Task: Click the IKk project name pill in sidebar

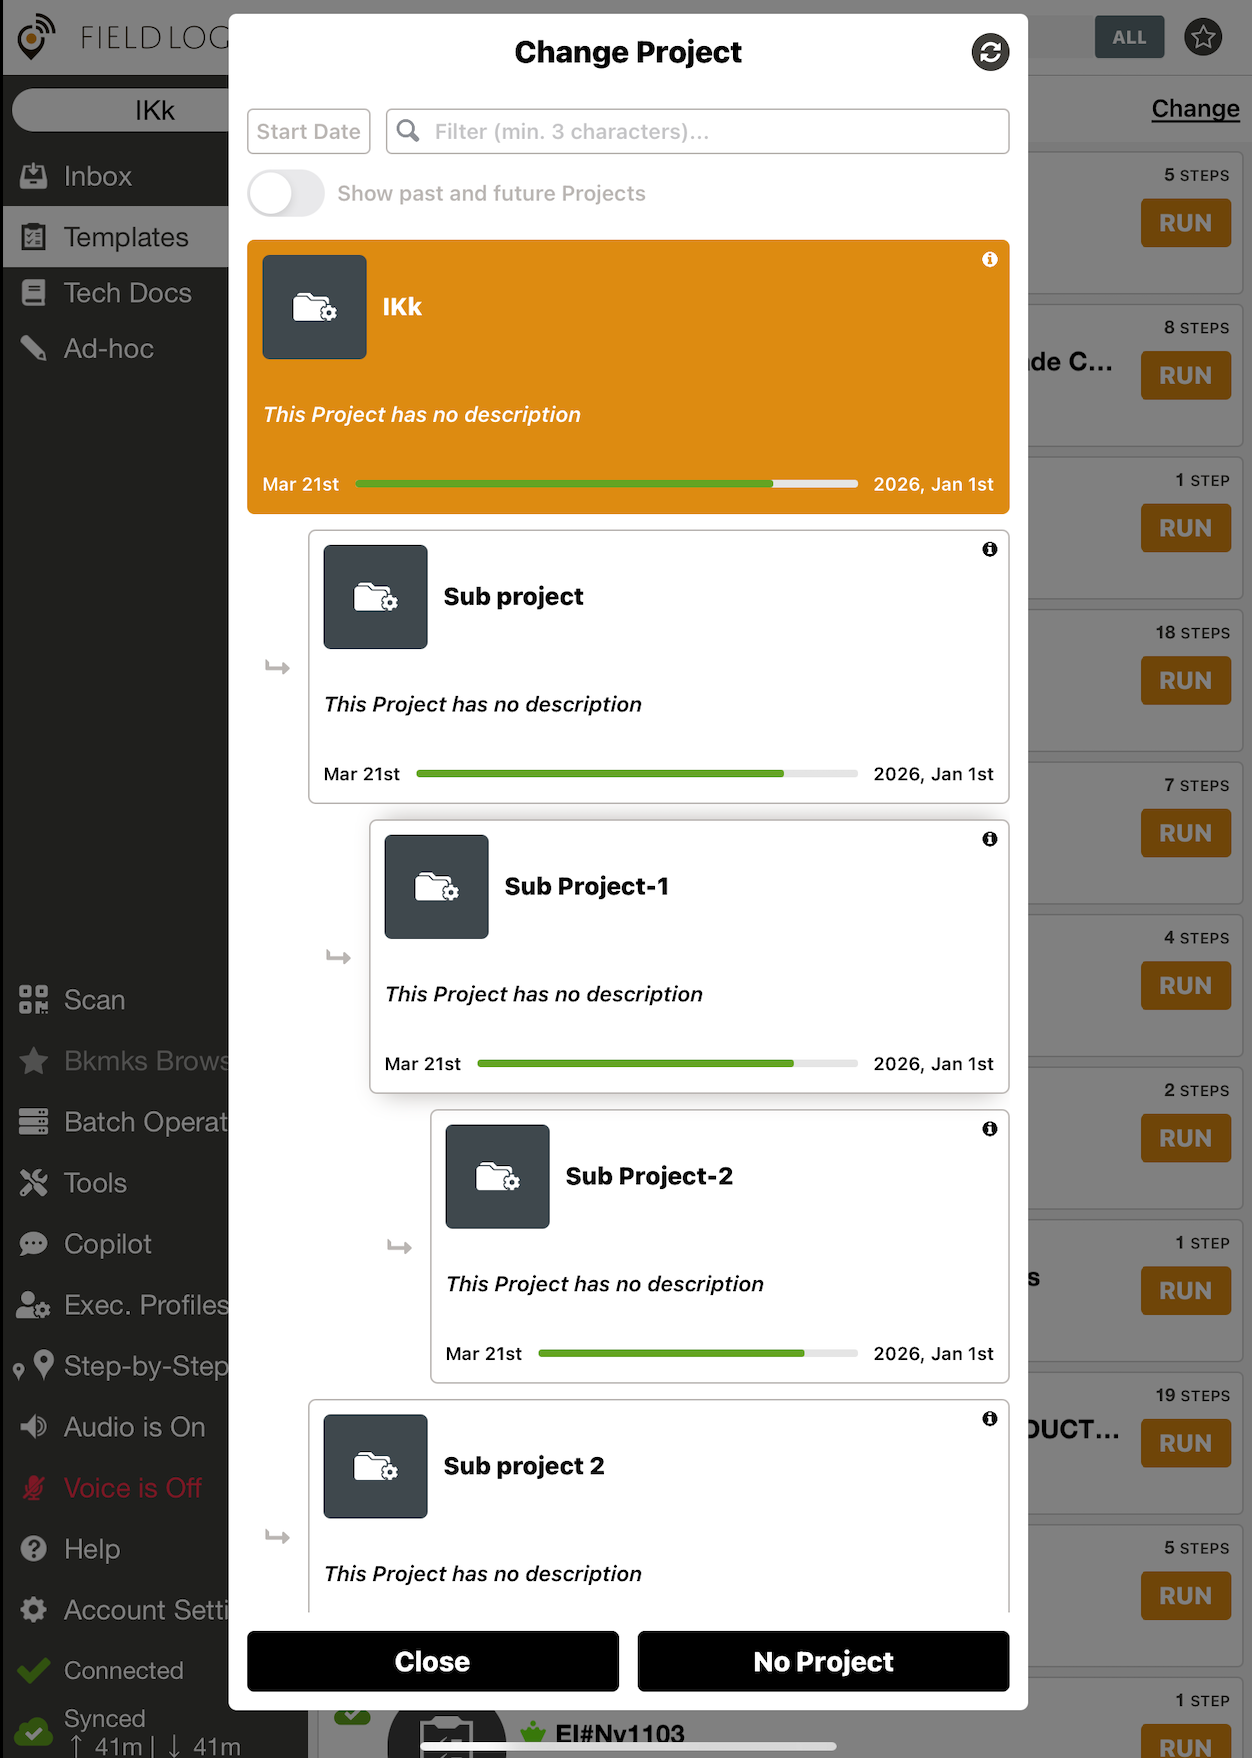Action: coord(121,110)
